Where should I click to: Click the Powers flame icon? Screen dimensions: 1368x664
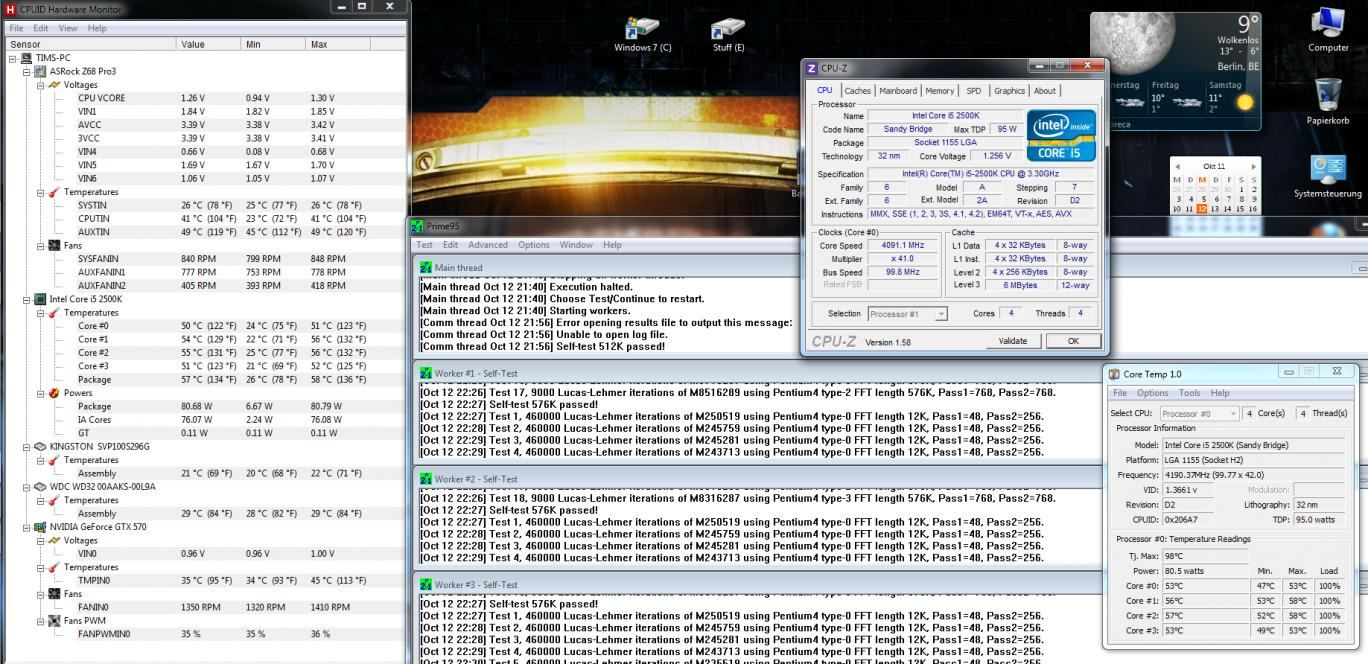[x=55, y=393]
